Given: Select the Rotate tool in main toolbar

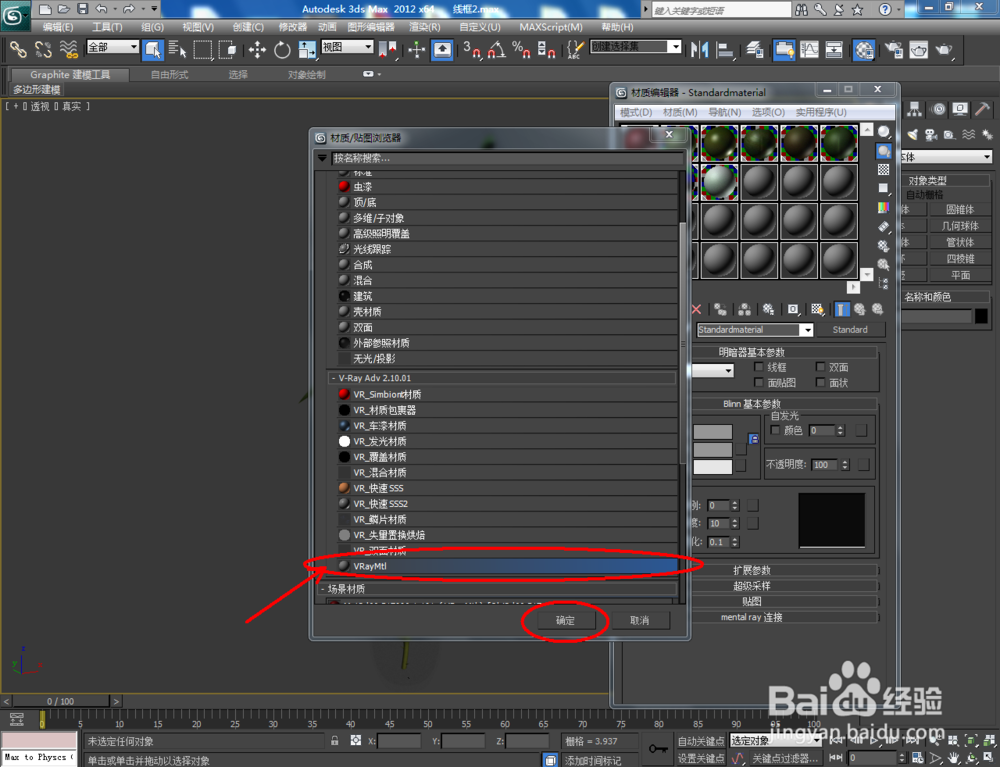Looking at the screenshot, I should pos(282,50).
